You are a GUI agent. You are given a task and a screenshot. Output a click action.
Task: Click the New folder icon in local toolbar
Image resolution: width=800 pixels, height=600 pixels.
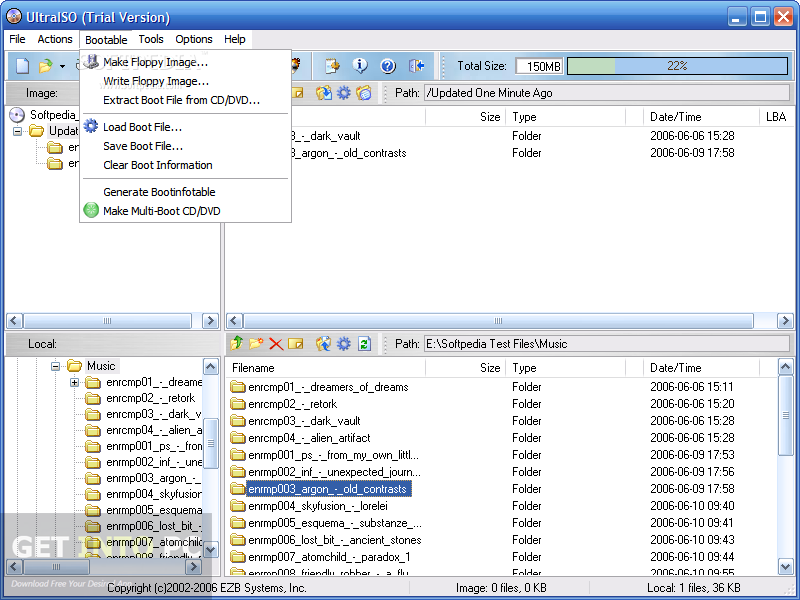click(x=256, y=343)
